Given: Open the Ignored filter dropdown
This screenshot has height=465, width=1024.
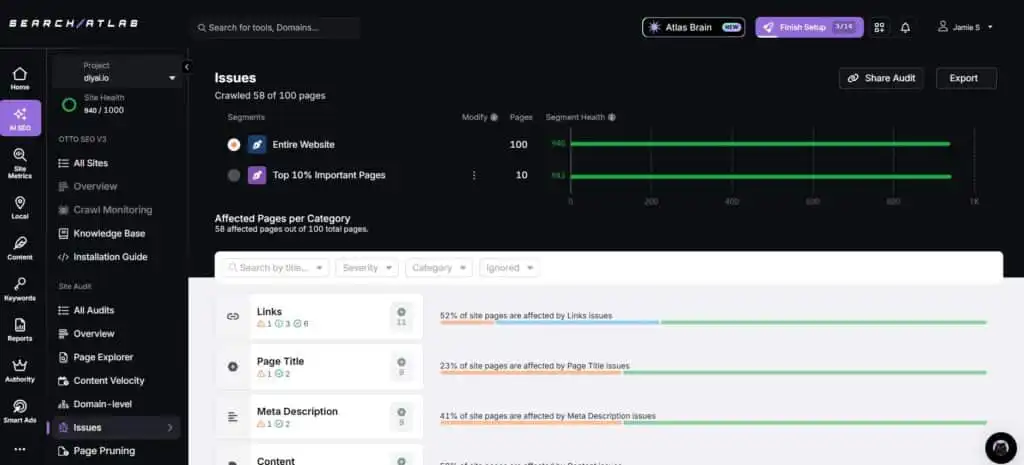Looking at the screenshot, I should [x=509, y=268].
